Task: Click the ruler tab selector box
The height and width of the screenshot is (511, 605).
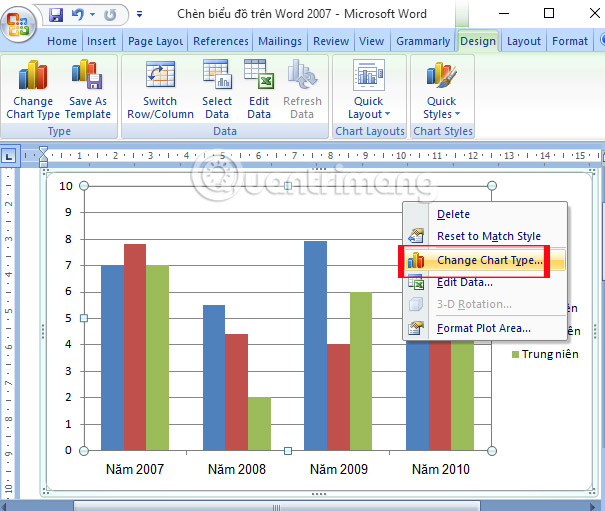Action: (x=8, y=156)
